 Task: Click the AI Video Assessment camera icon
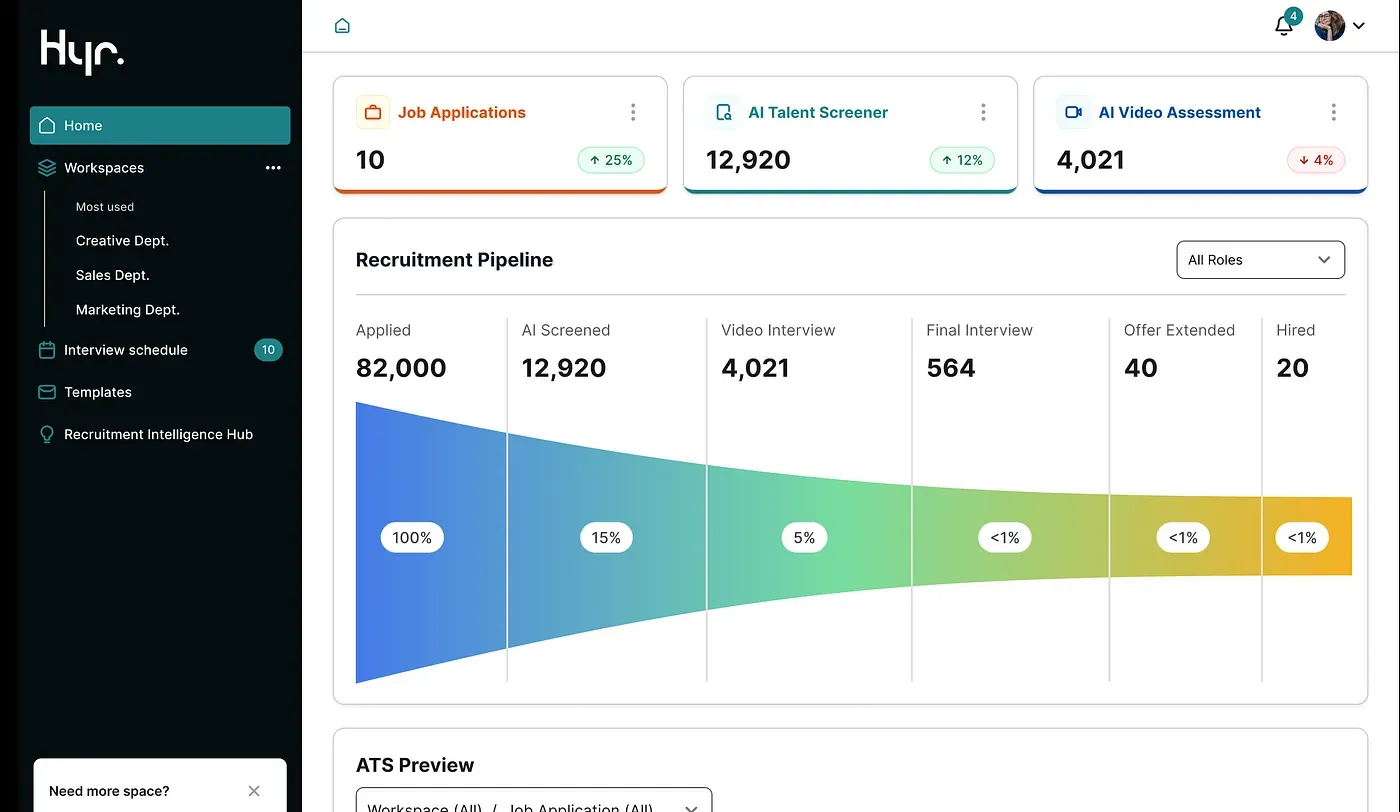coord(1072,112)
